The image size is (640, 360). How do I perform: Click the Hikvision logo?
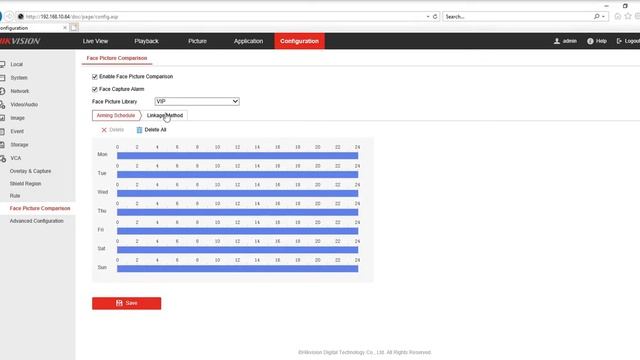(20, 41)
